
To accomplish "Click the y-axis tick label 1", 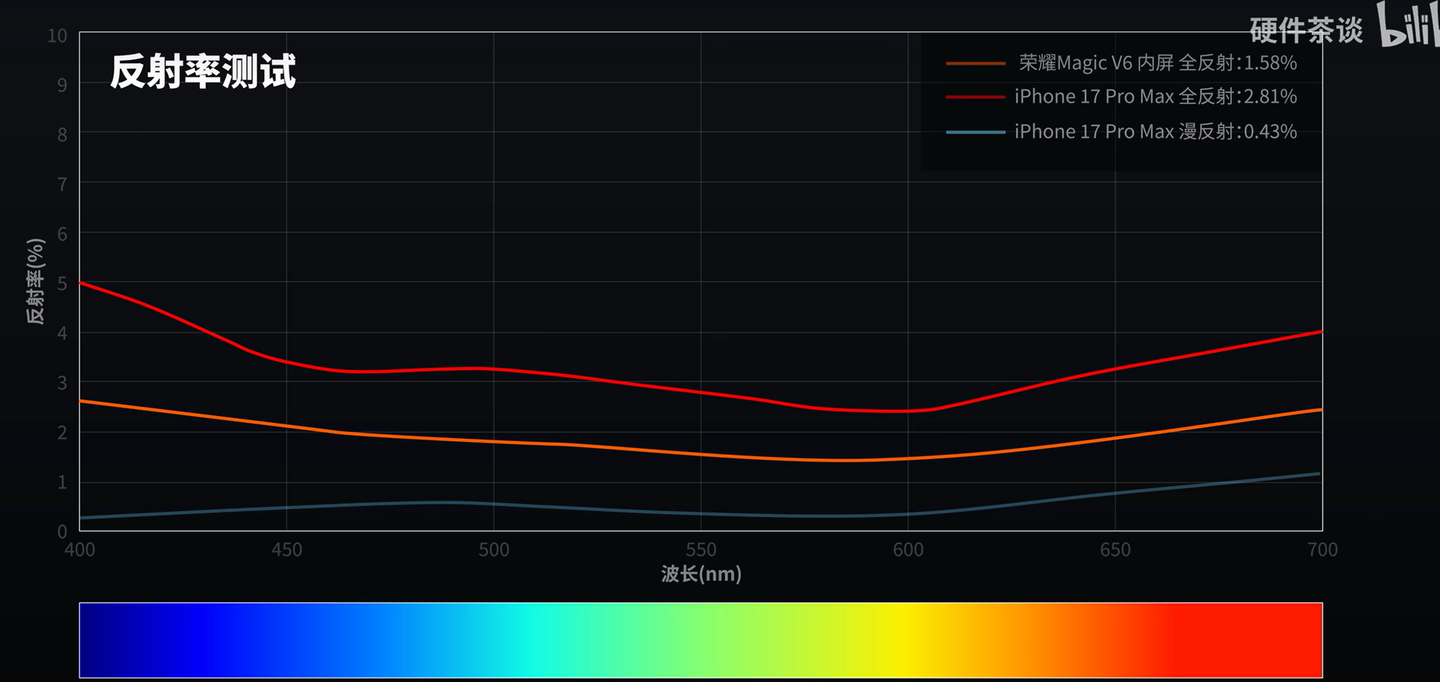I will click(62, 483).
